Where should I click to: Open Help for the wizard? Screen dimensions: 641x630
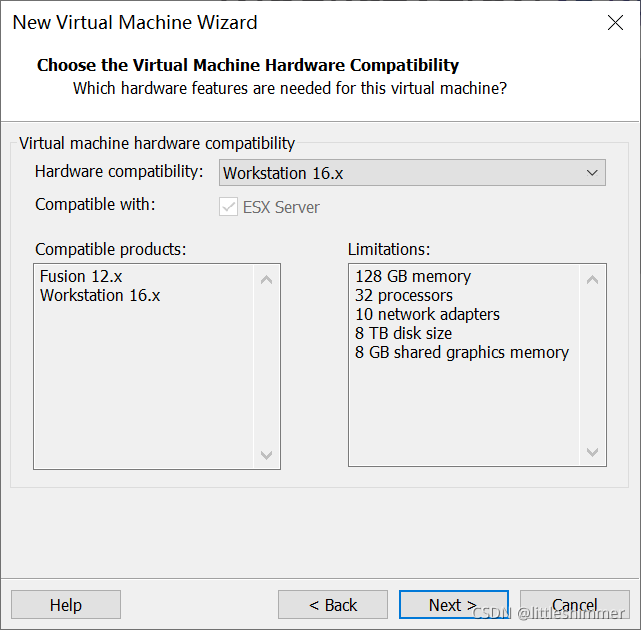66,604
